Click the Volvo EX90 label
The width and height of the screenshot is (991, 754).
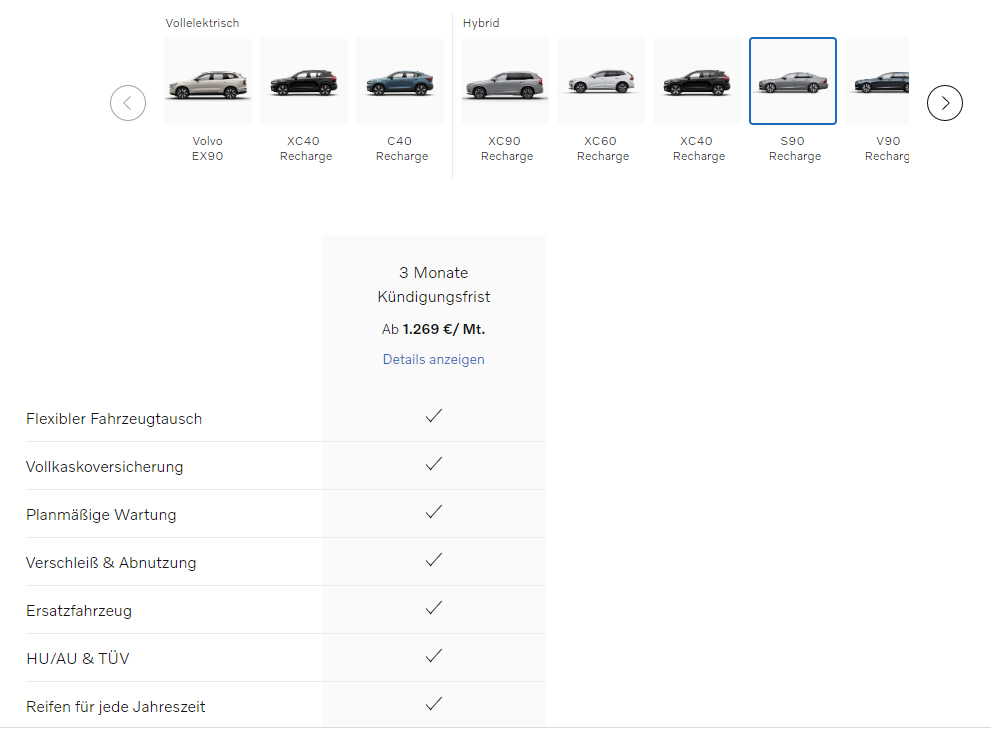tap(208, 149)
